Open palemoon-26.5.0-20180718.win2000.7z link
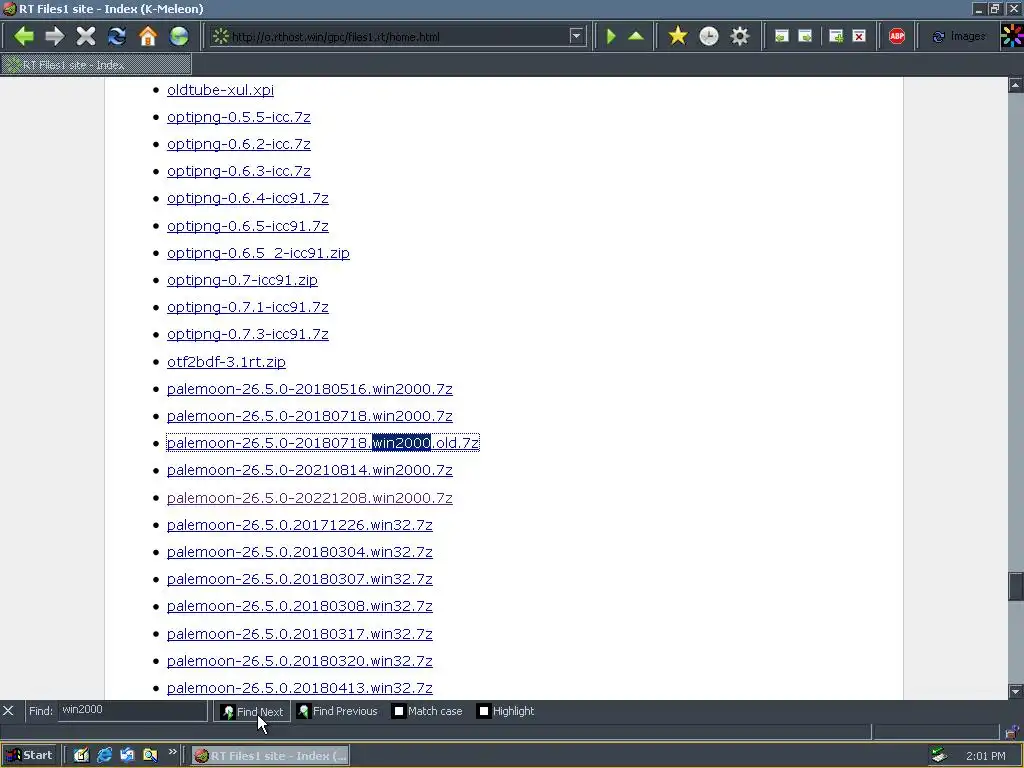The width and height of the screenshot is (1024, 768). click(310, 416)
